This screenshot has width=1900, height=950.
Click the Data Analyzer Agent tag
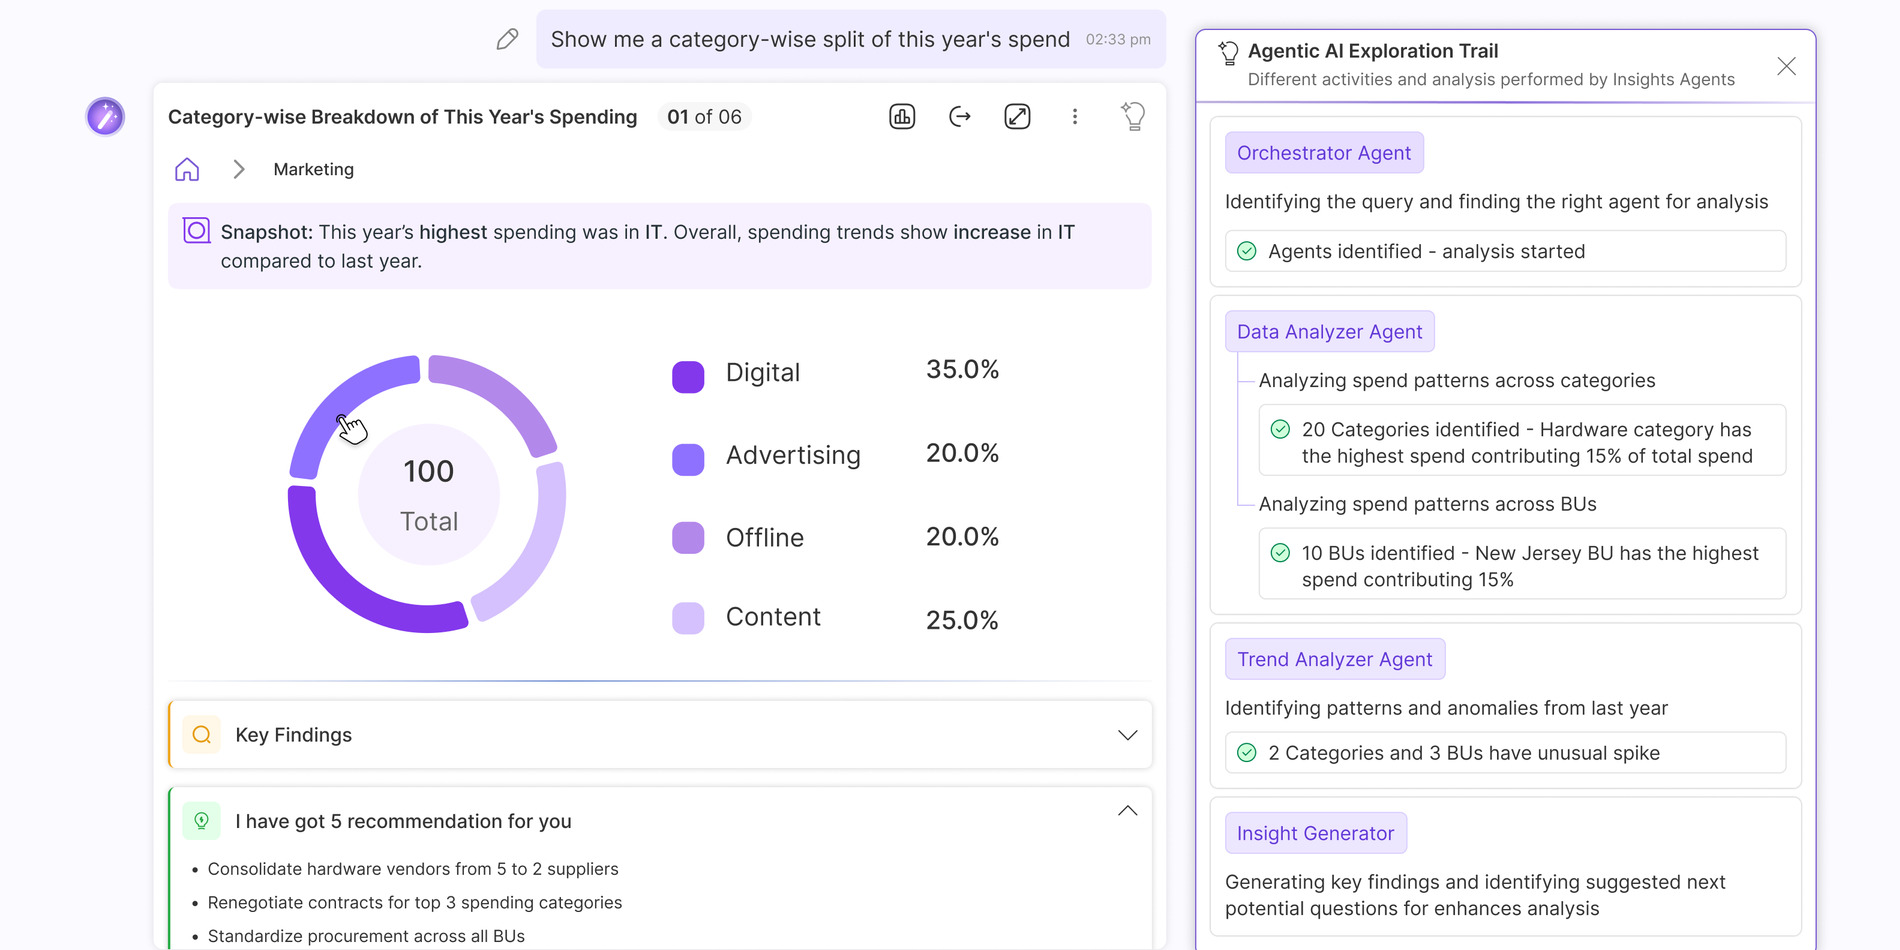[1330, 332]
